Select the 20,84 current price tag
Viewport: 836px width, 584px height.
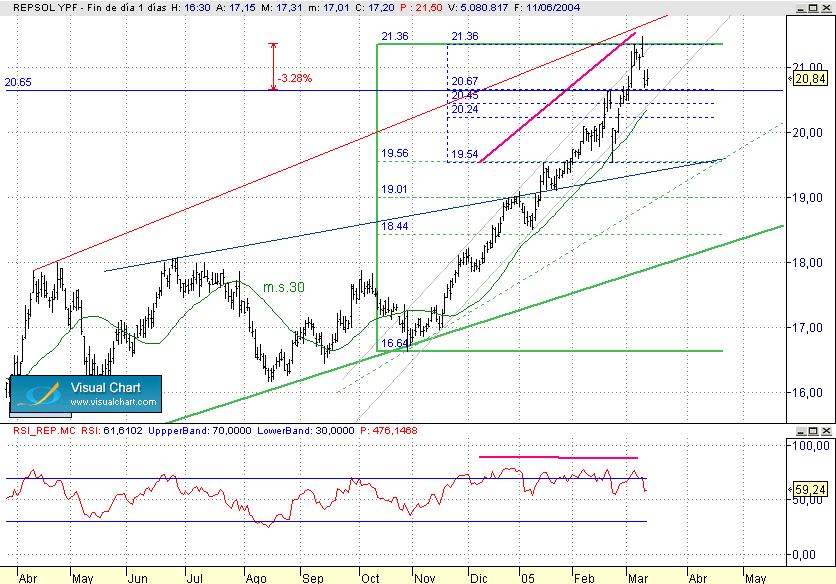[810, 79]
